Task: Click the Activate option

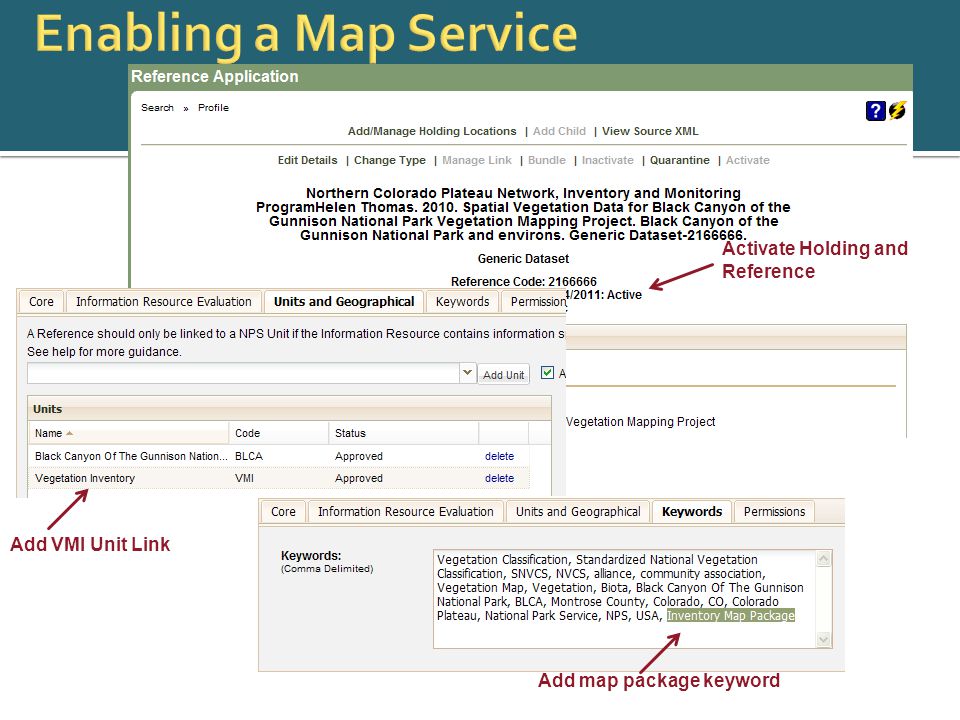Action: coord(748,160)
